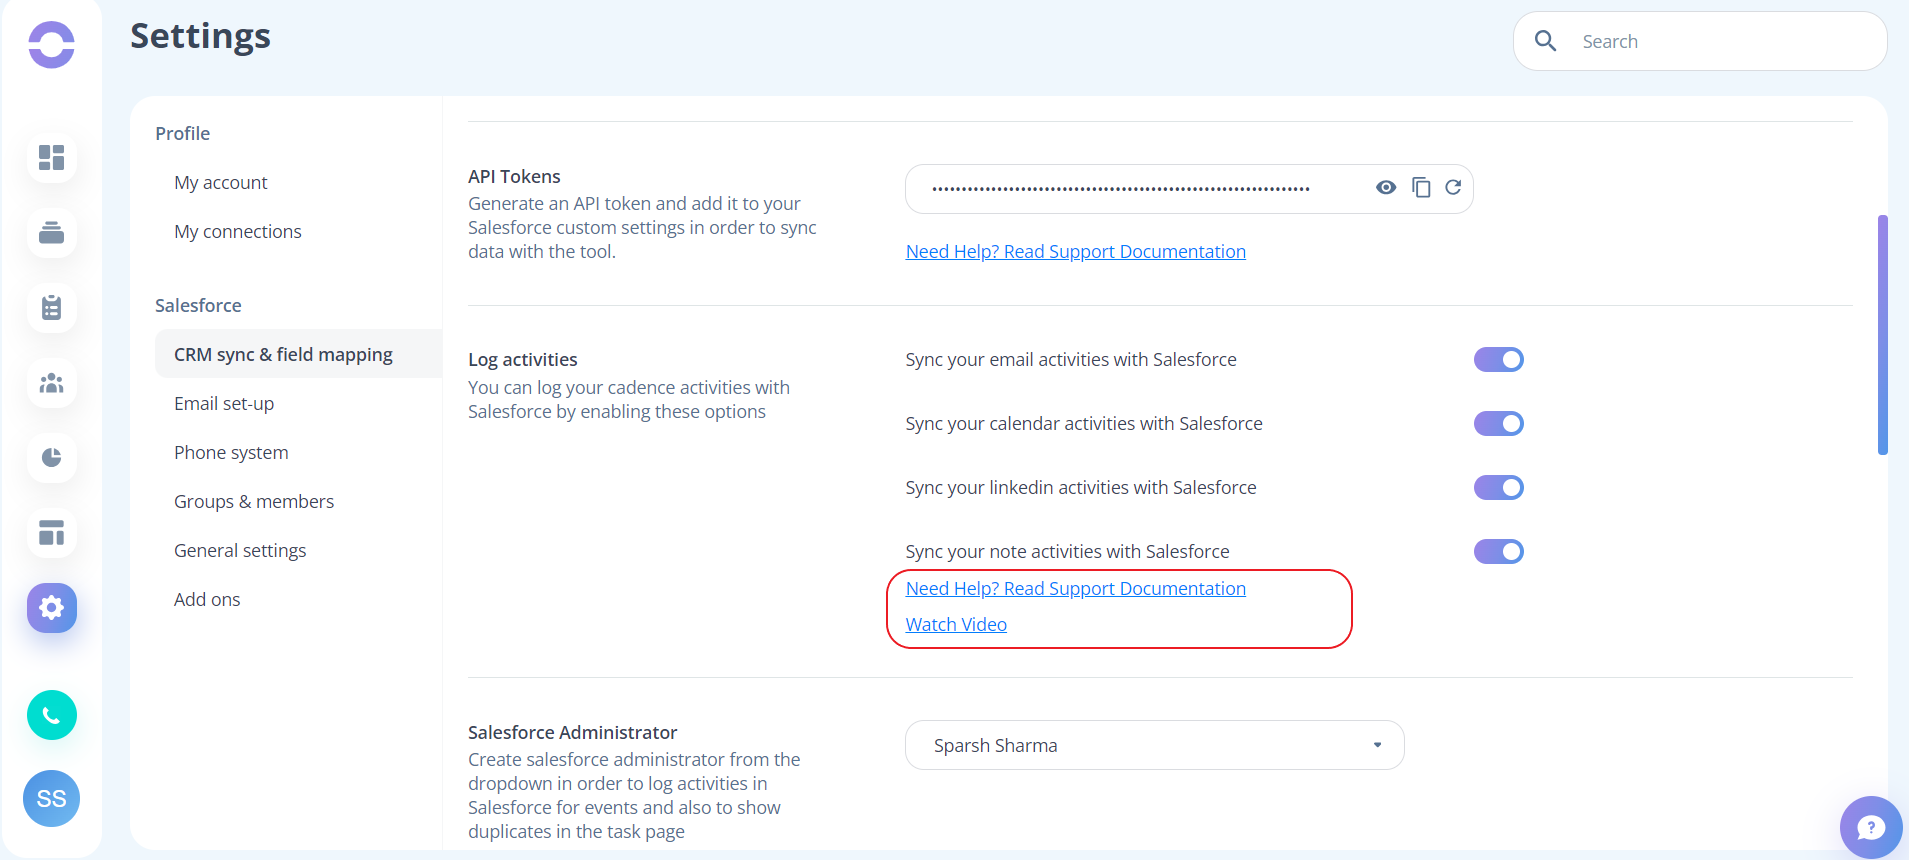The height and width of the screenshot is (860, 1909).
Task: Open support documentation link under Log activities
Action: (1076, 588)
